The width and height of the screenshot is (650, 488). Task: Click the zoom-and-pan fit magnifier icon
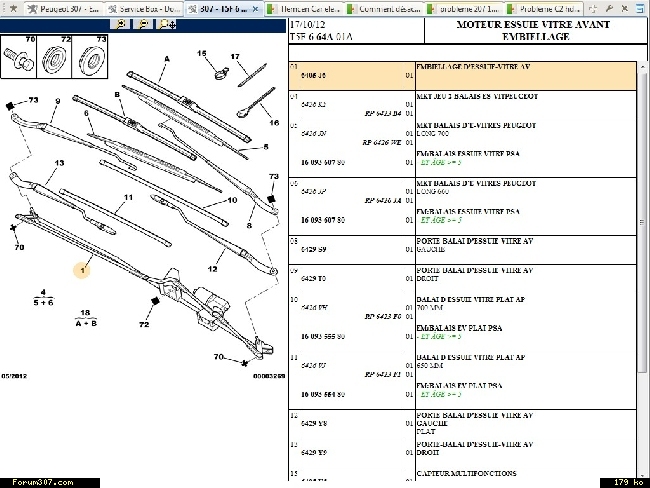167,24
